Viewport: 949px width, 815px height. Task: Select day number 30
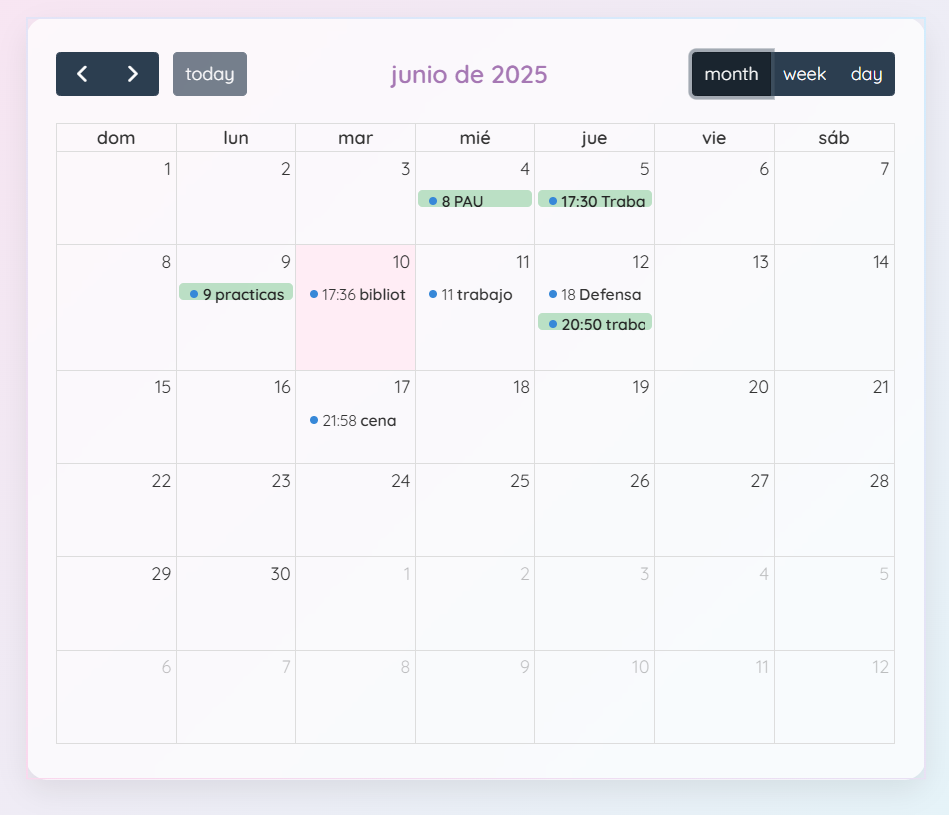coord(280,574)
